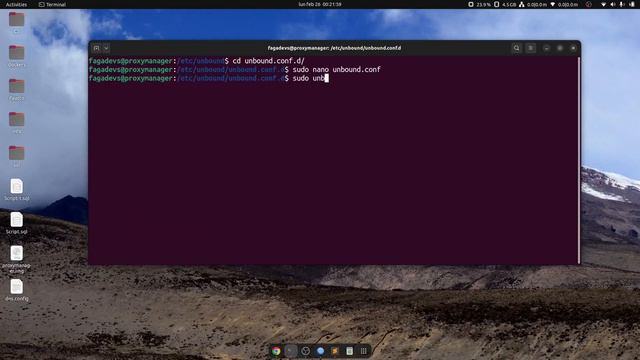
Task: Open the orange app icon in the dock
Action: (x=335, y=351)
